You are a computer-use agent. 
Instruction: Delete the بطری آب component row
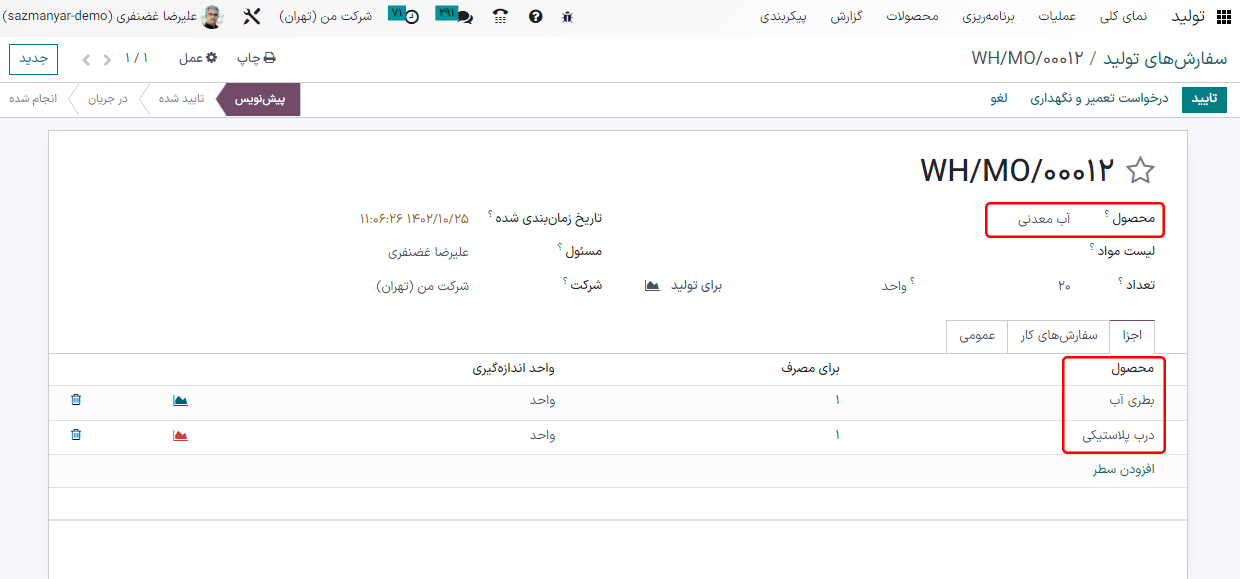click(x=76, y=401)
